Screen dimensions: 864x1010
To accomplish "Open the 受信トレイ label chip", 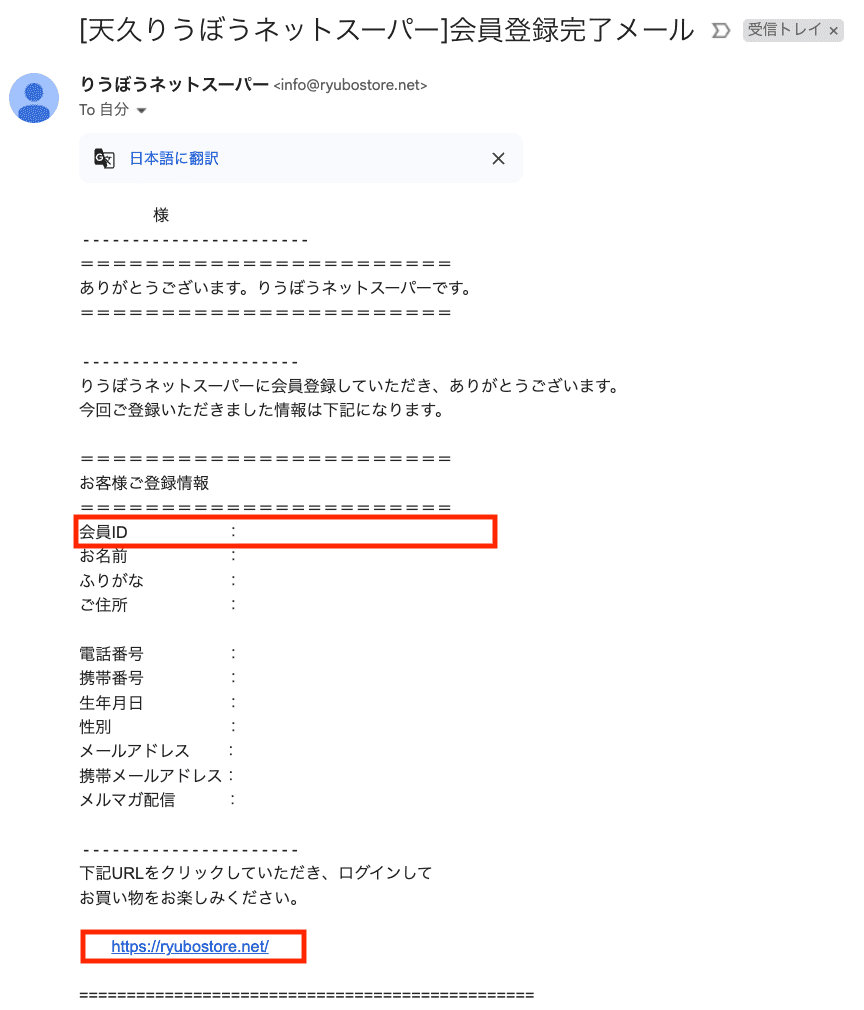I will point(784,30).
